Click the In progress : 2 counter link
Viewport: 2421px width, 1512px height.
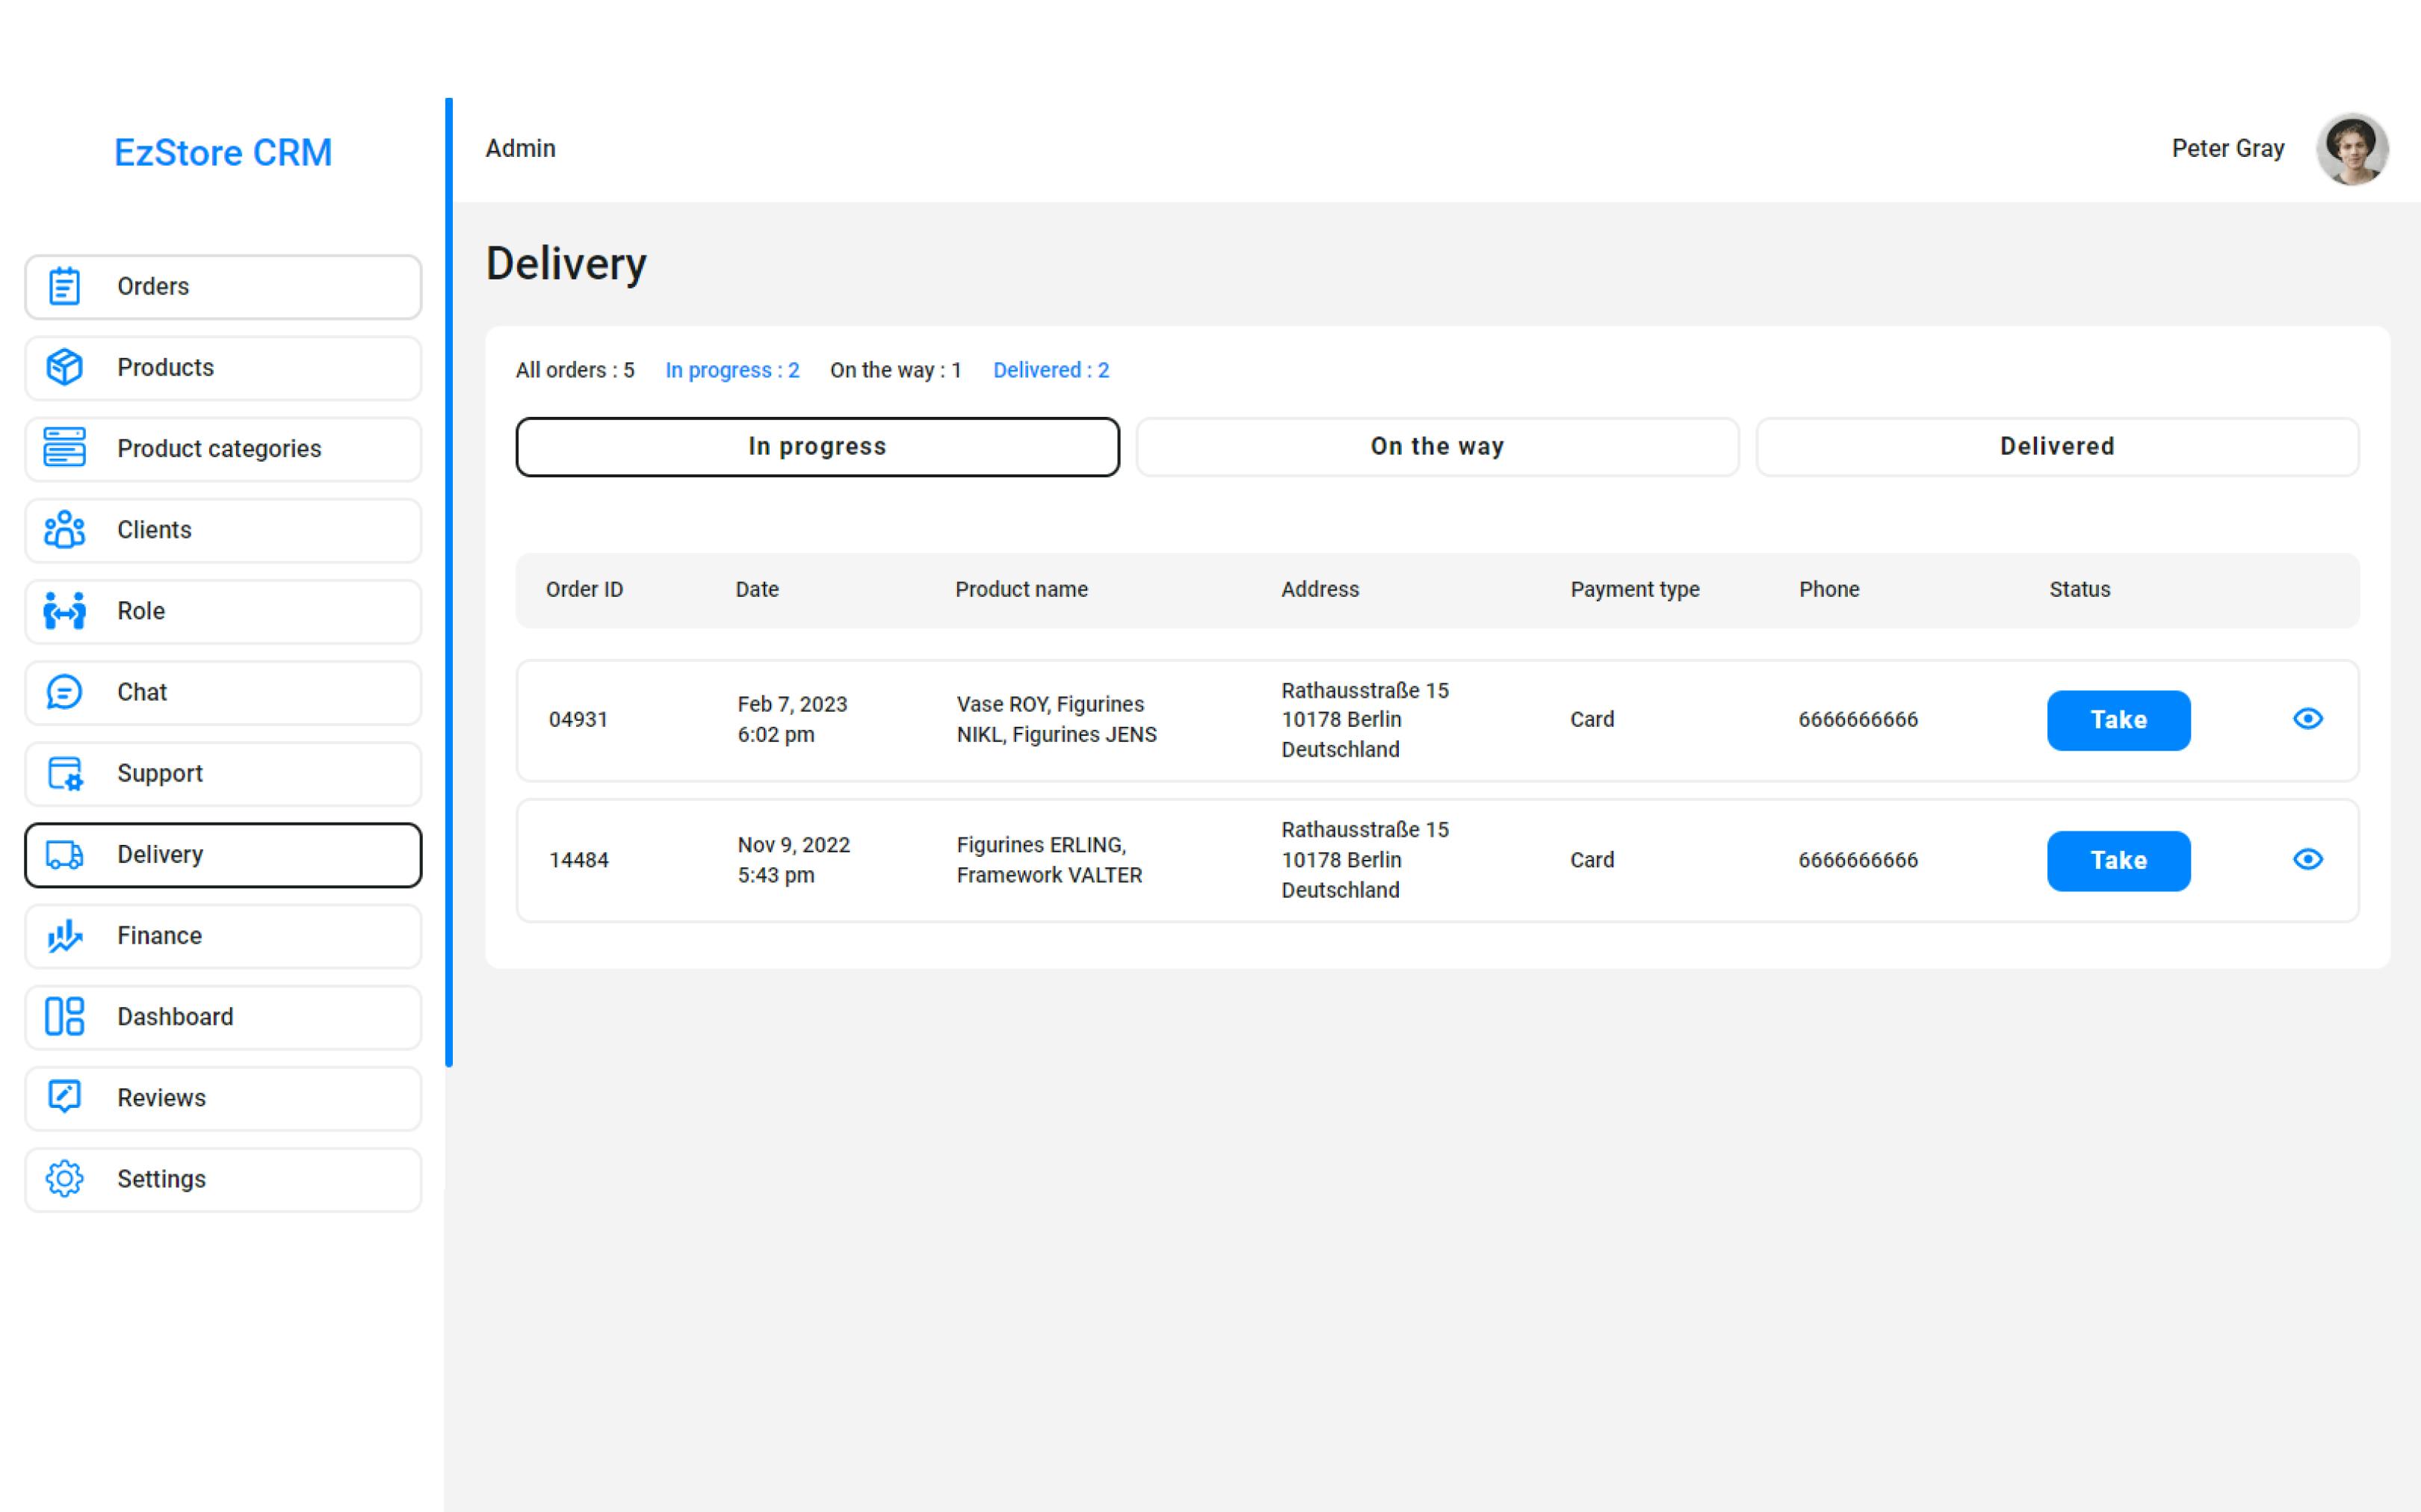pos(732,370)
